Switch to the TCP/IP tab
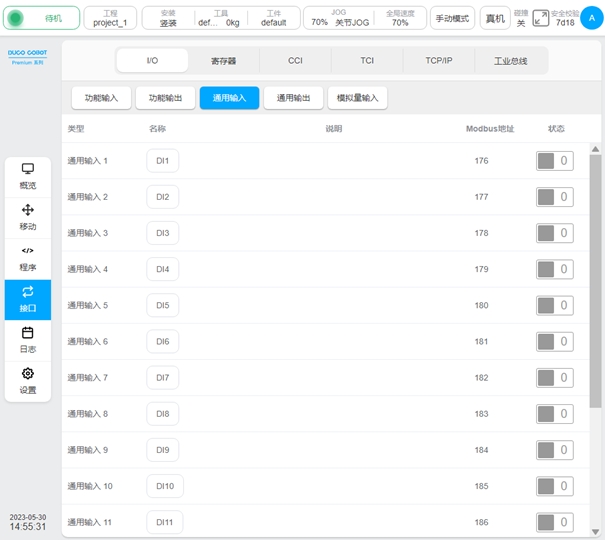The image size is (605, 540). [x=438, y=60]
